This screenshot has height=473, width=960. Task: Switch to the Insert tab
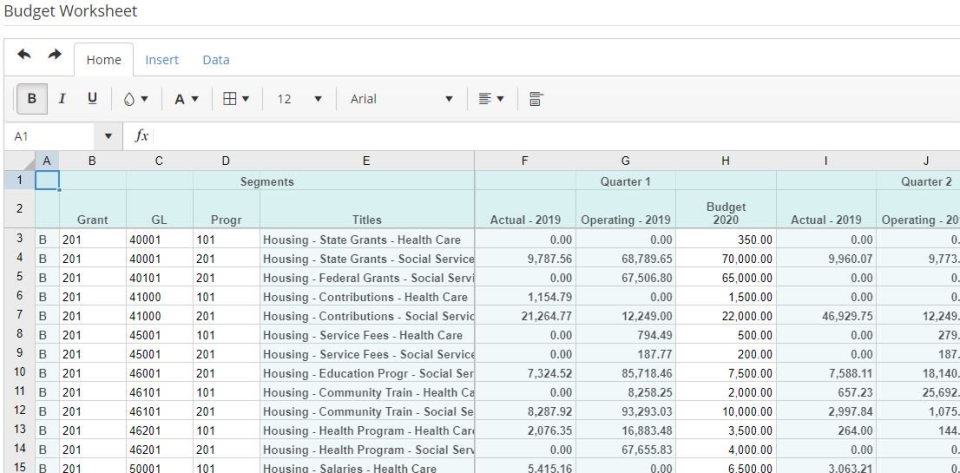point(162,60)
